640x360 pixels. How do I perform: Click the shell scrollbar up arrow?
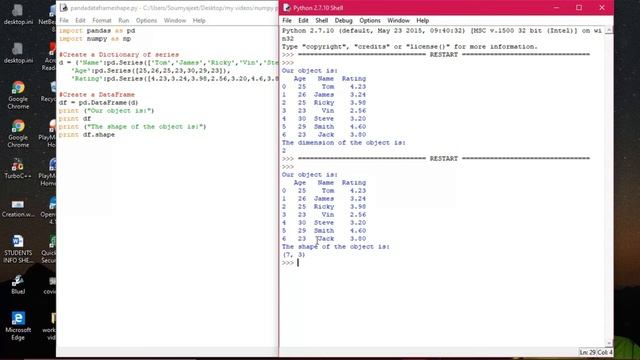609,30
